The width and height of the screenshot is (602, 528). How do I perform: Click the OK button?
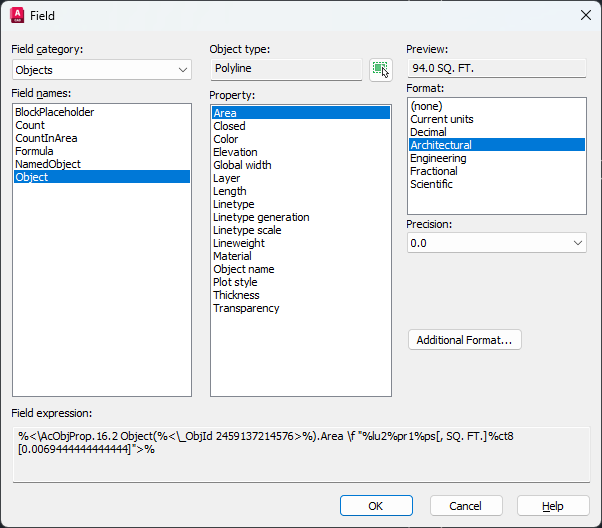click(x=376, y=506)
